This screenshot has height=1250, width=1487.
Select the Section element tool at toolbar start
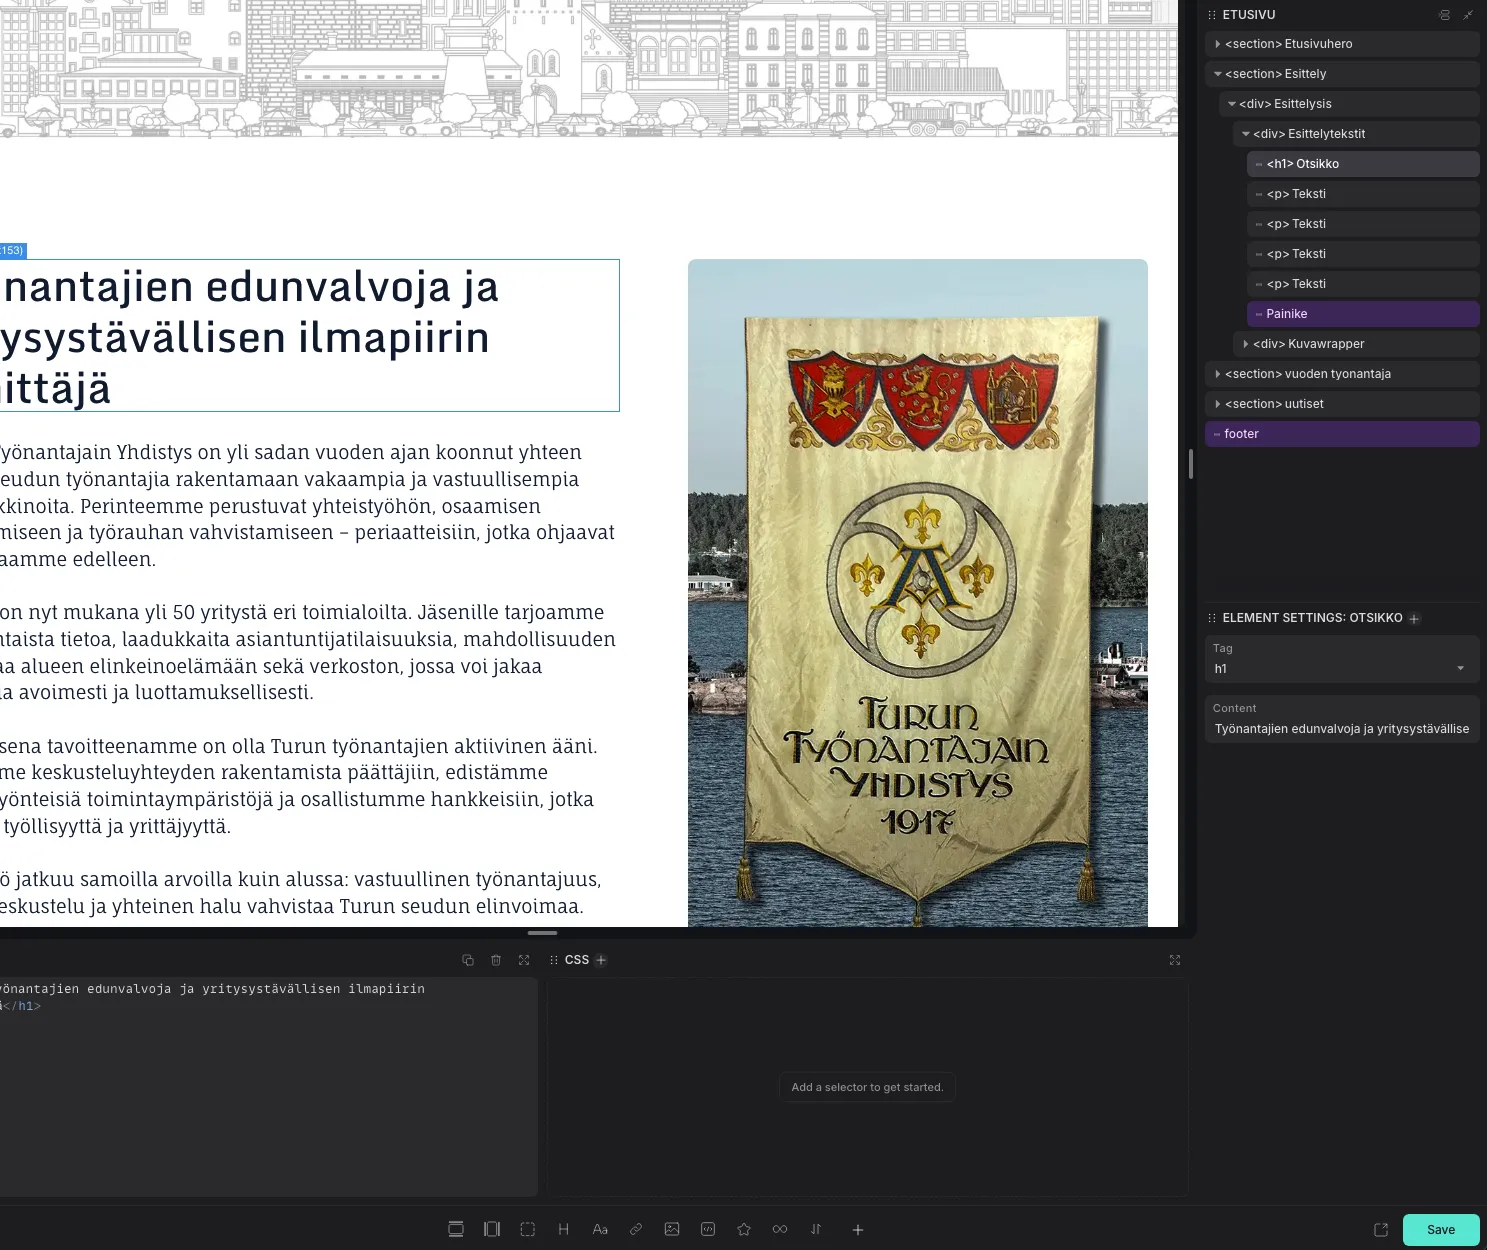[456, 1229]
